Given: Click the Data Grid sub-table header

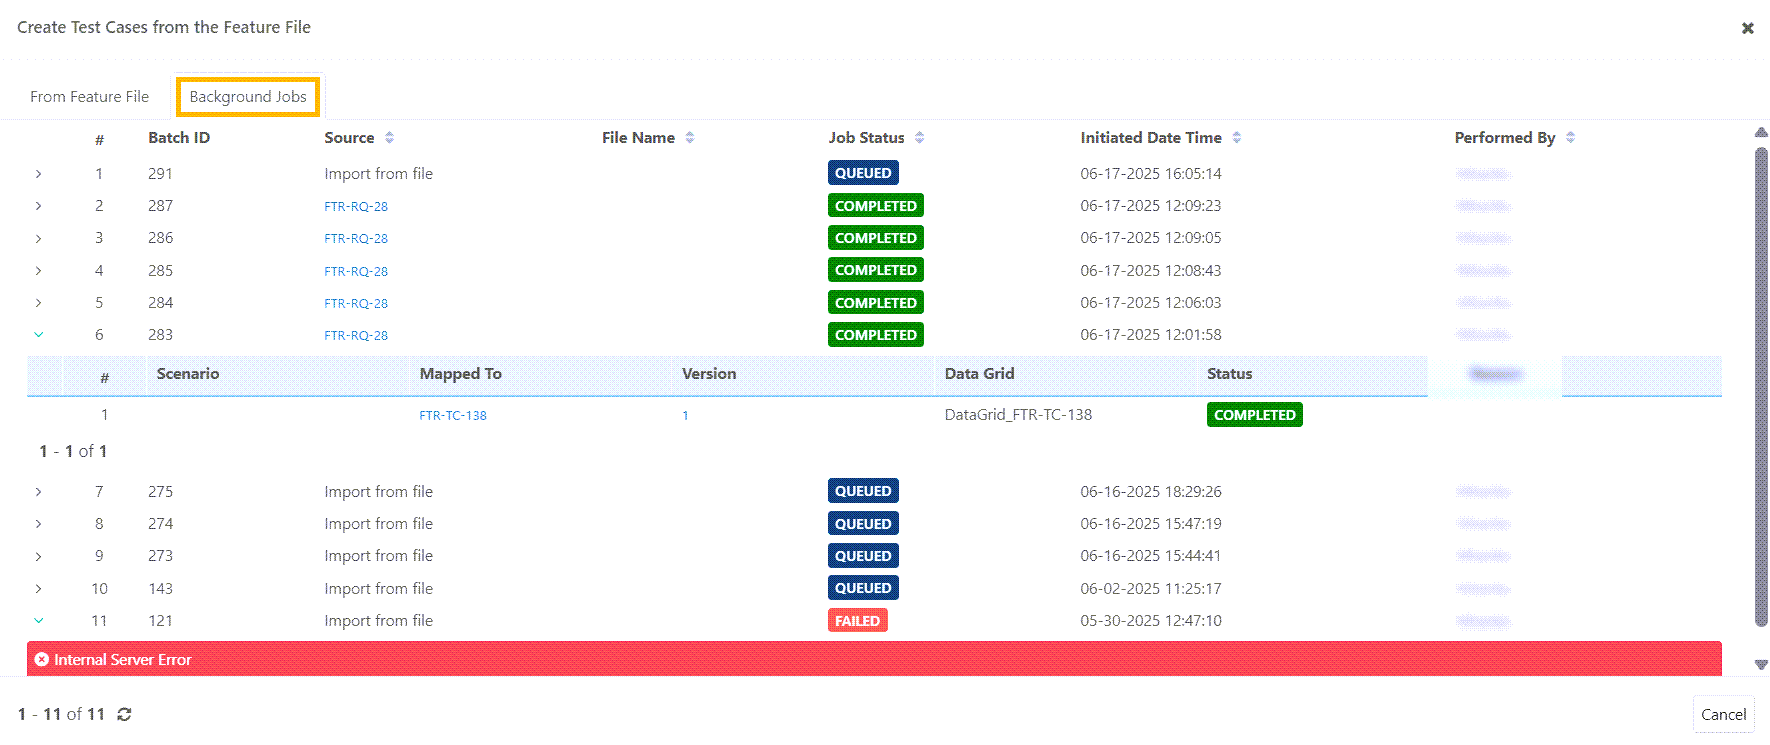Looking at the screenshot, I should (x=979, y=374).
